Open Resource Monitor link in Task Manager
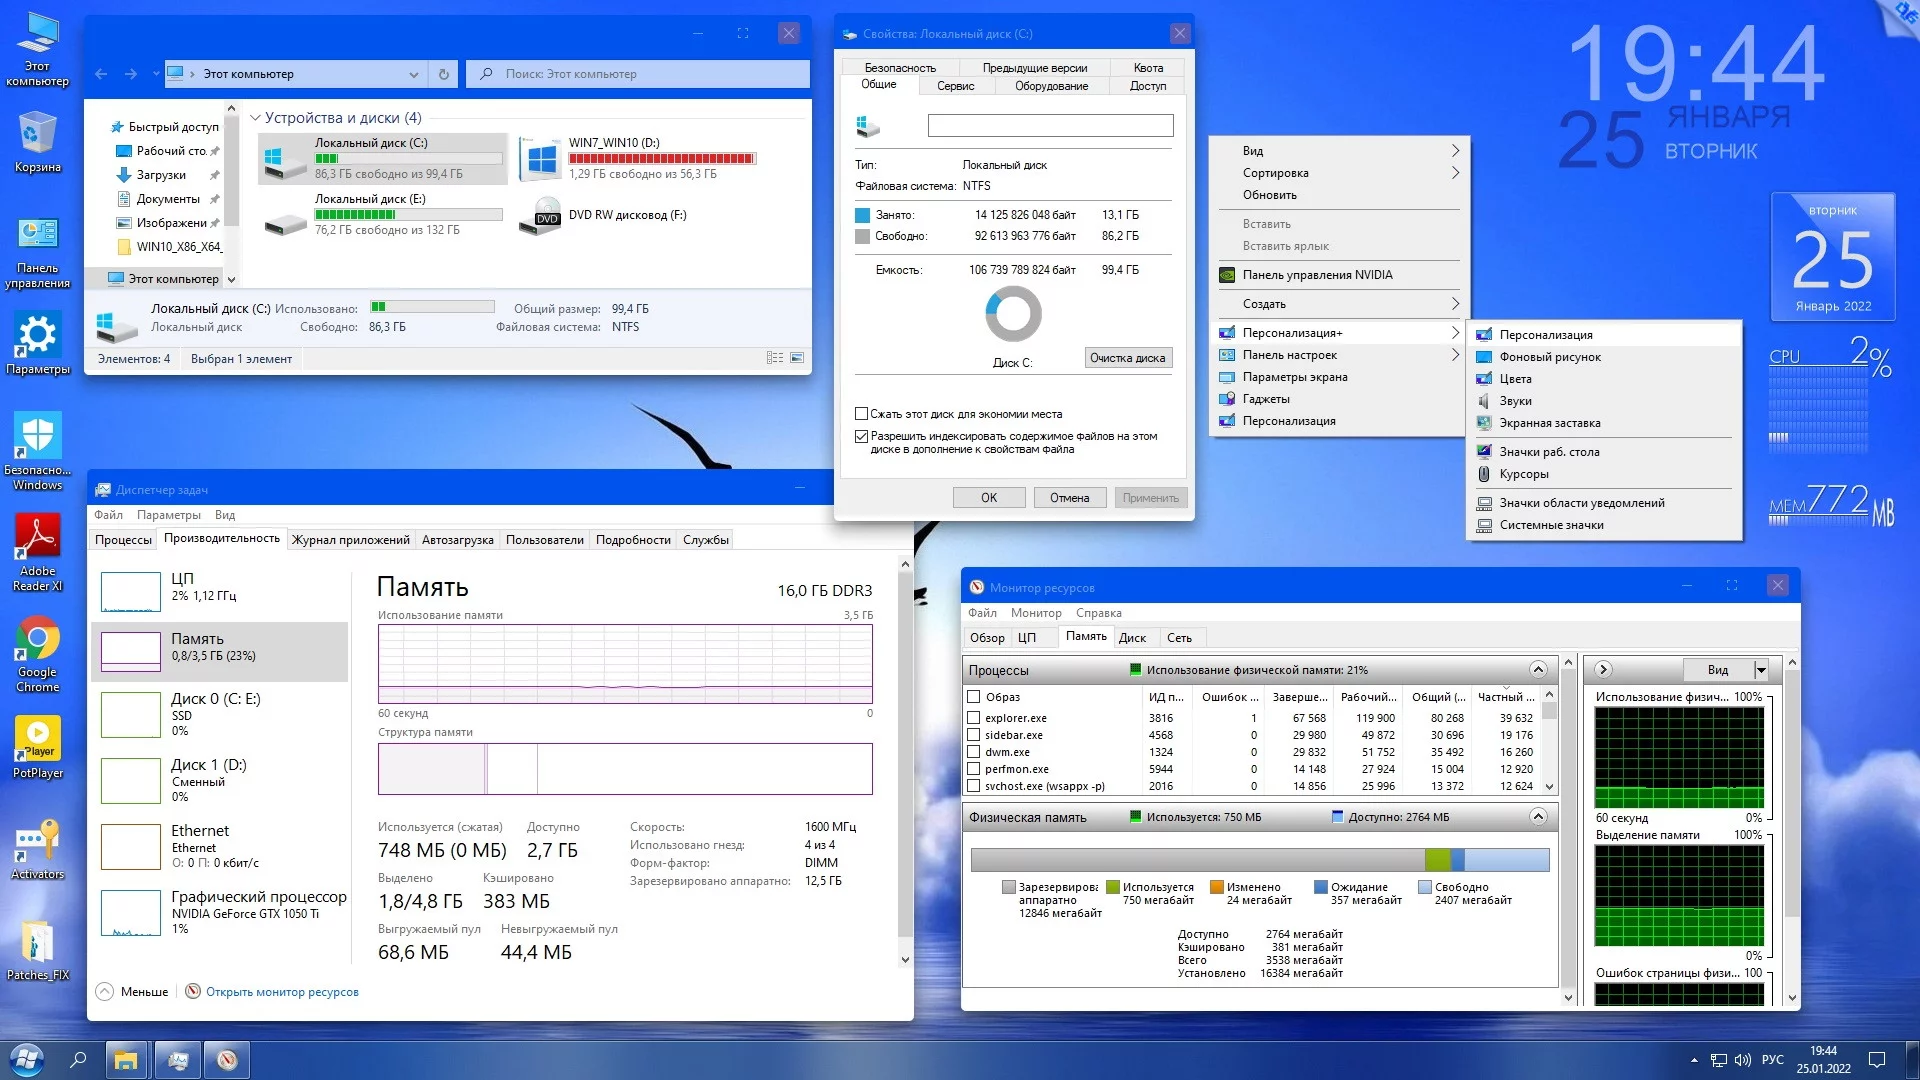The image size is (1920, 1080). point(281,992)
